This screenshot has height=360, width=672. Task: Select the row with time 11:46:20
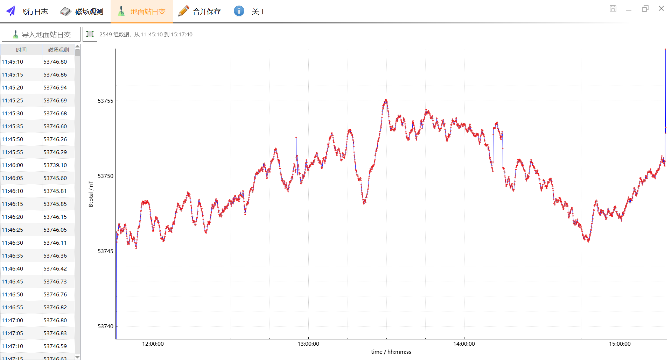37,217
